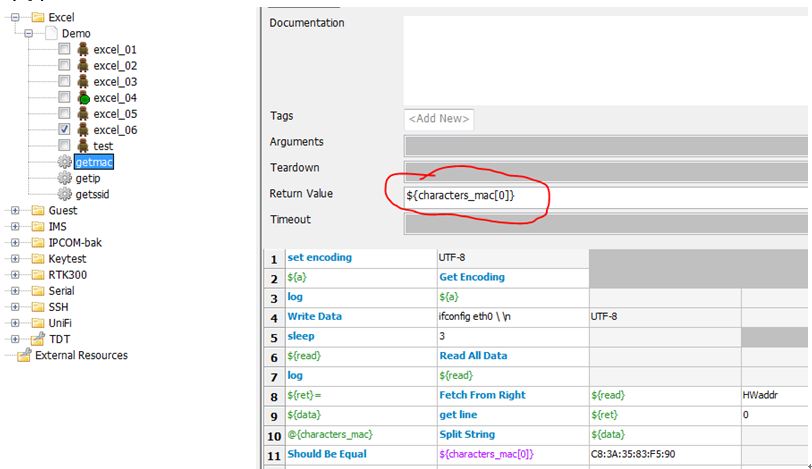Uncheck the excel_06 test checkbox
Viewport: 812px width, 469px height.
pyautogui.click(x=64, y=129)
